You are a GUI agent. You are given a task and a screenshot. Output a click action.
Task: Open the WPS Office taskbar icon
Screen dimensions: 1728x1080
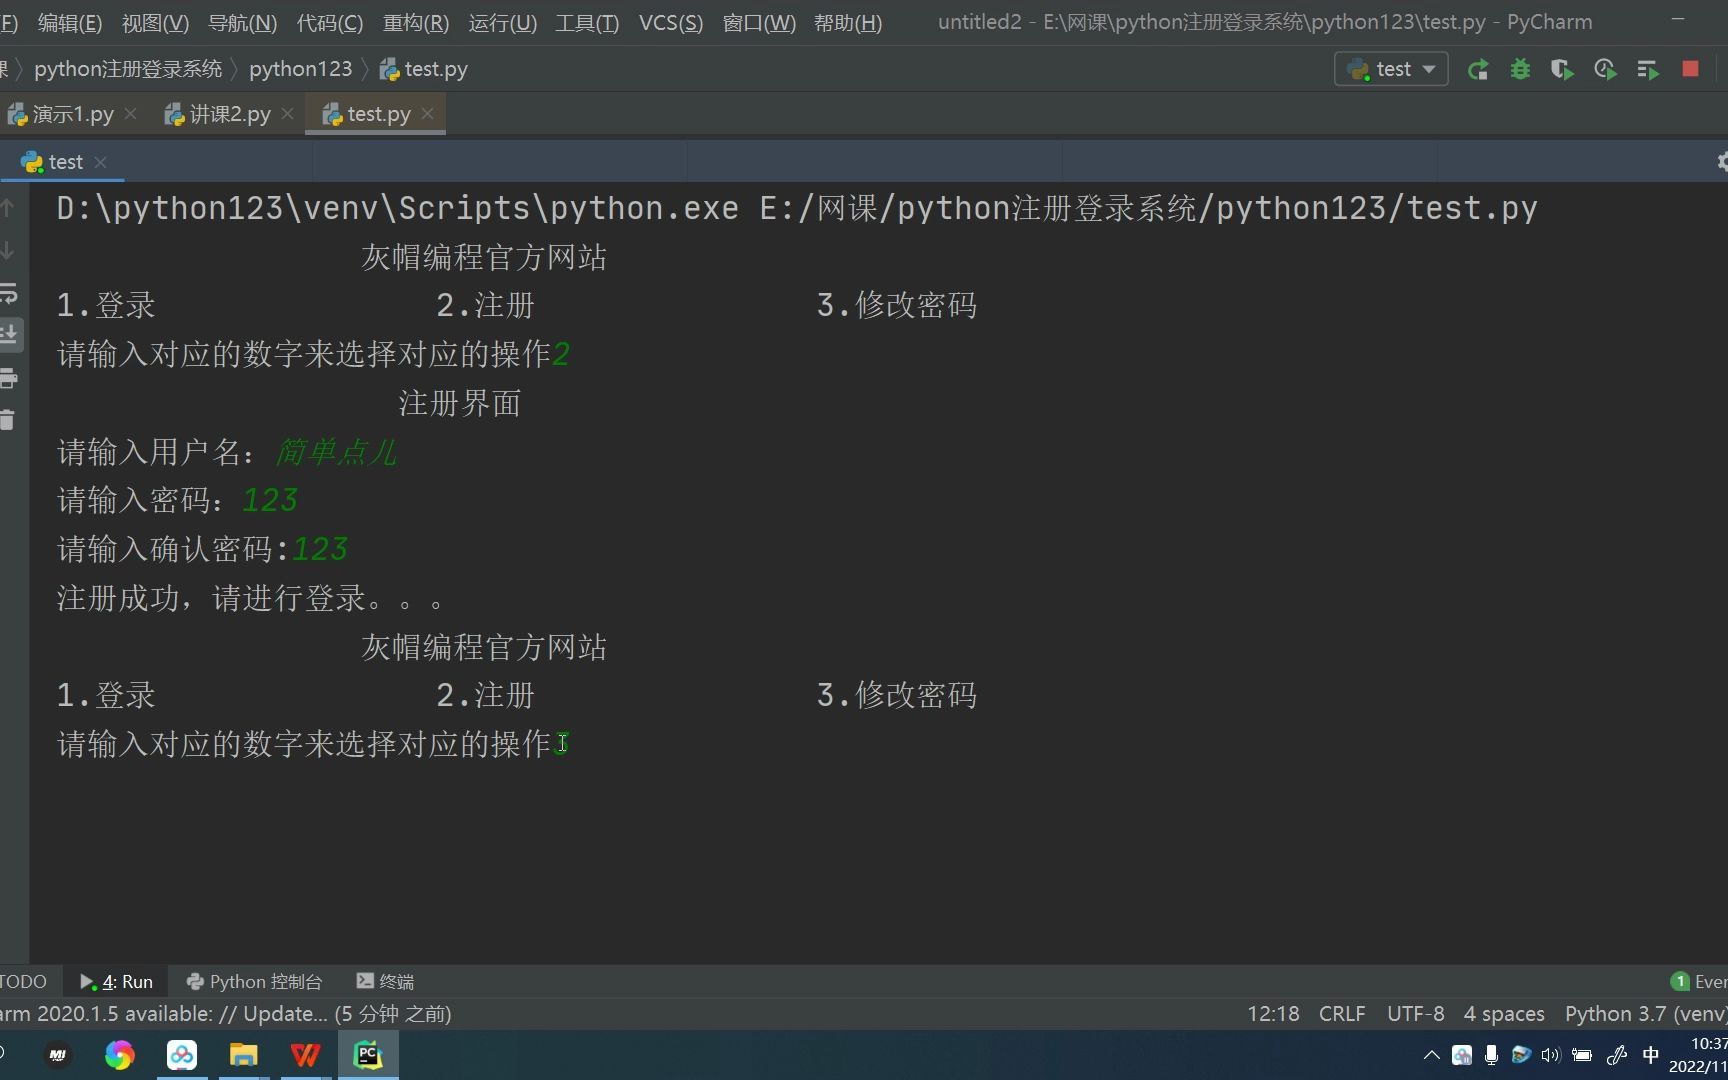click(305, 1055)
